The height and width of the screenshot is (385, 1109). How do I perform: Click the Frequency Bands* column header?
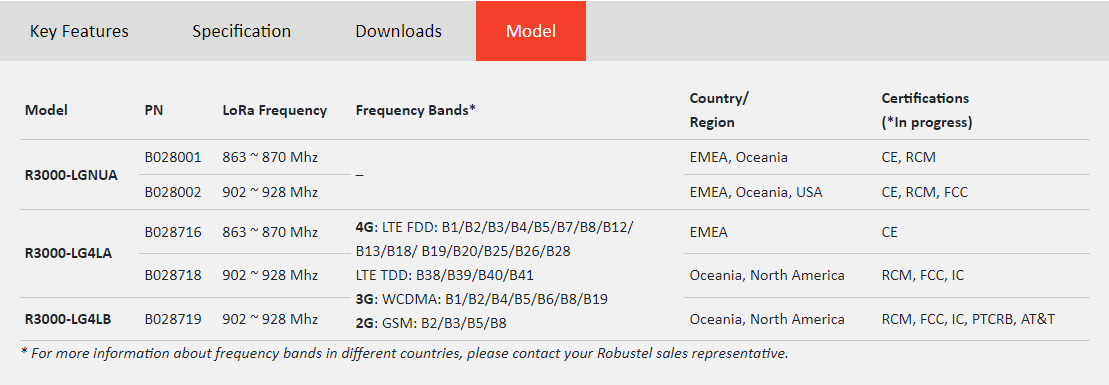point(415,110)
